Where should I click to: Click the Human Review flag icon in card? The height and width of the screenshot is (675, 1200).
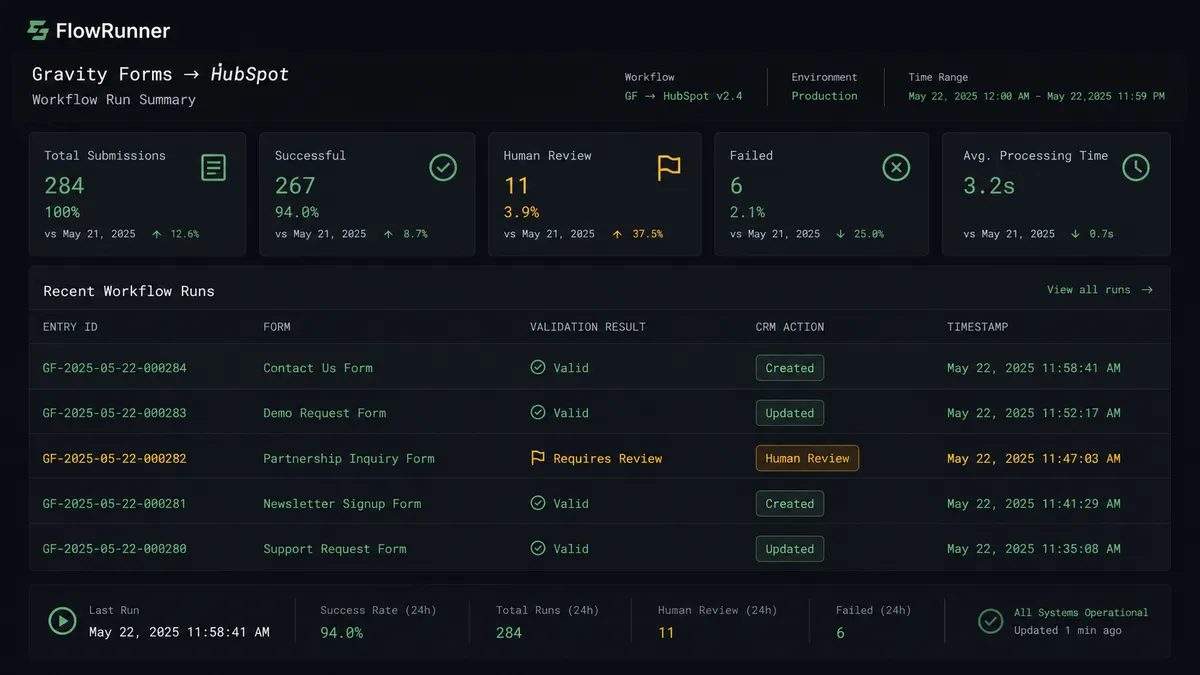pos(669,168)
